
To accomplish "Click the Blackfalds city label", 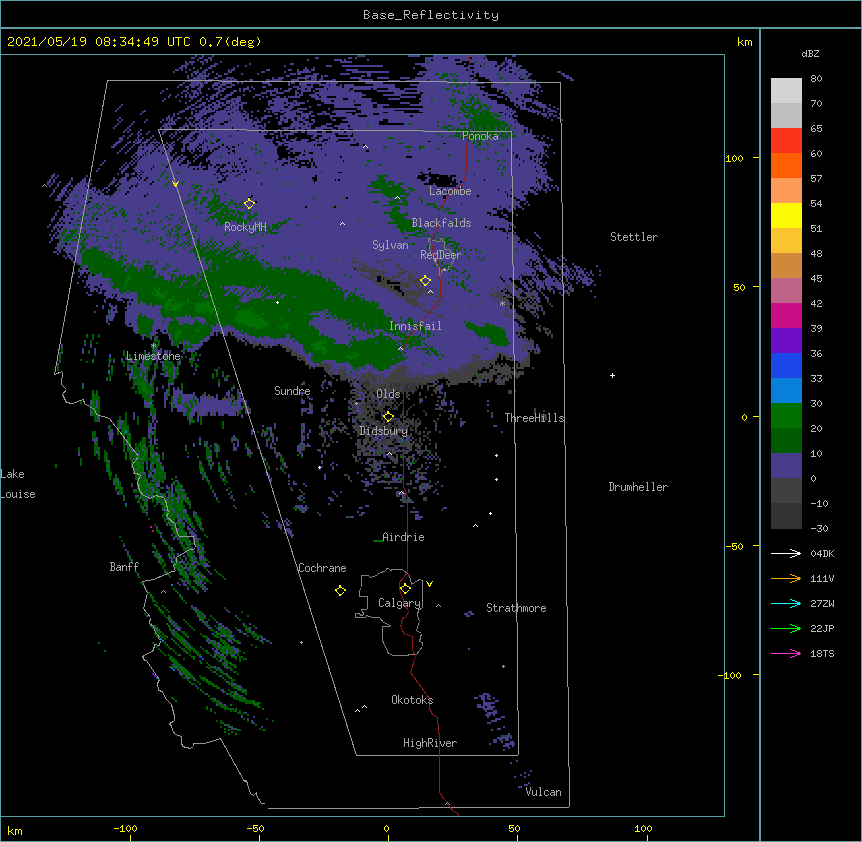I will click(x=441, y=223).
